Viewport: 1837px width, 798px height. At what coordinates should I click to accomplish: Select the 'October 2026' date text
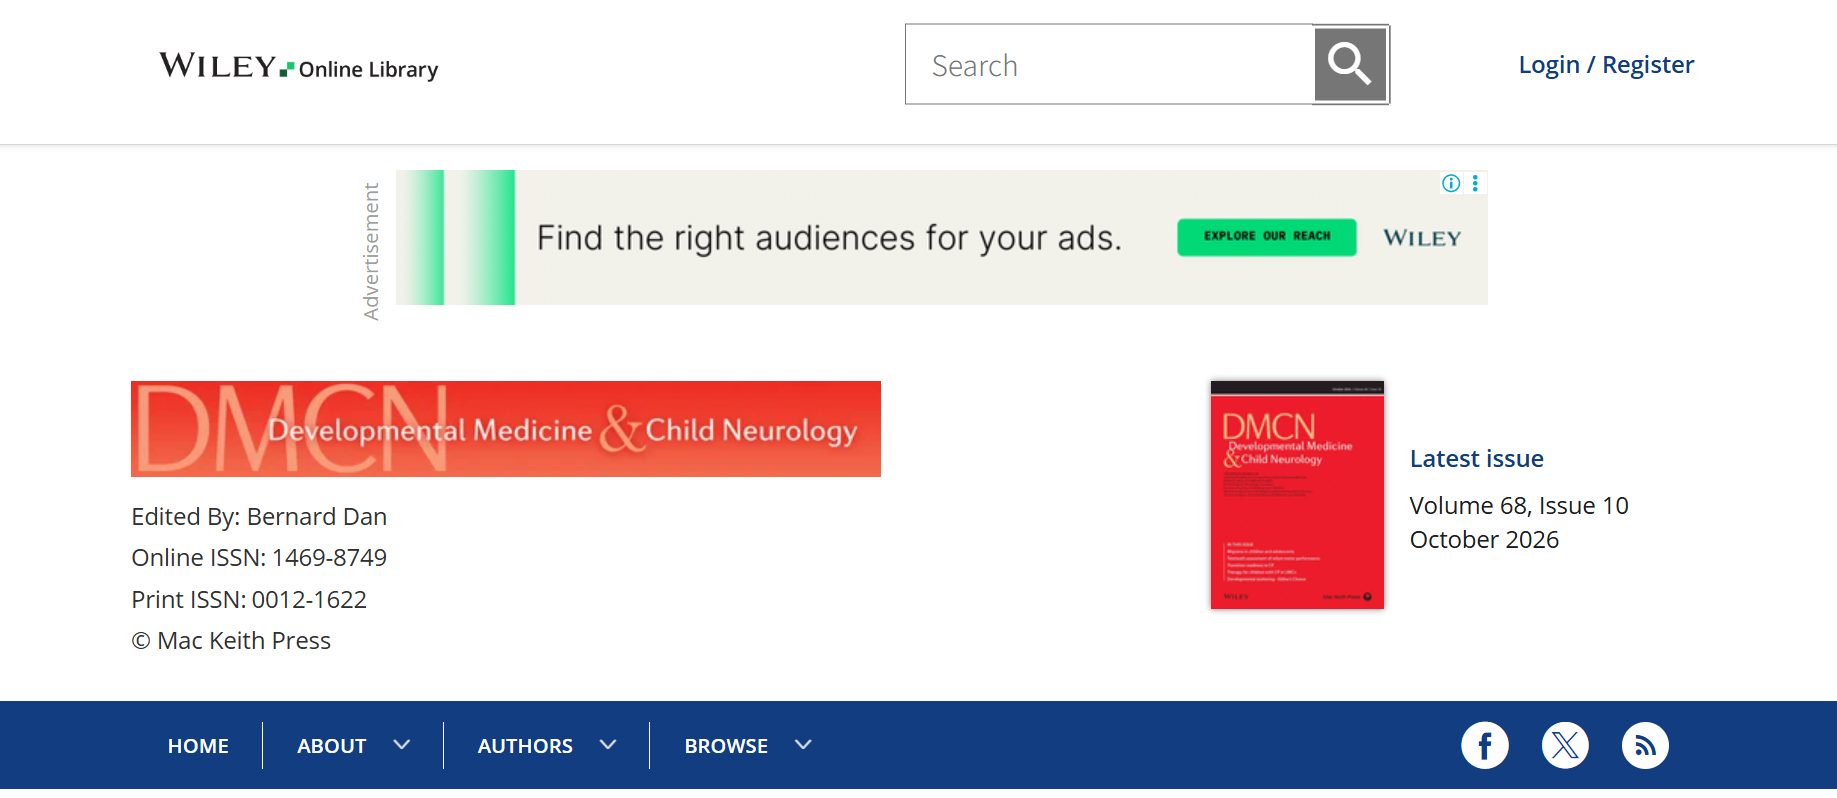click(x=1484, y=540)
